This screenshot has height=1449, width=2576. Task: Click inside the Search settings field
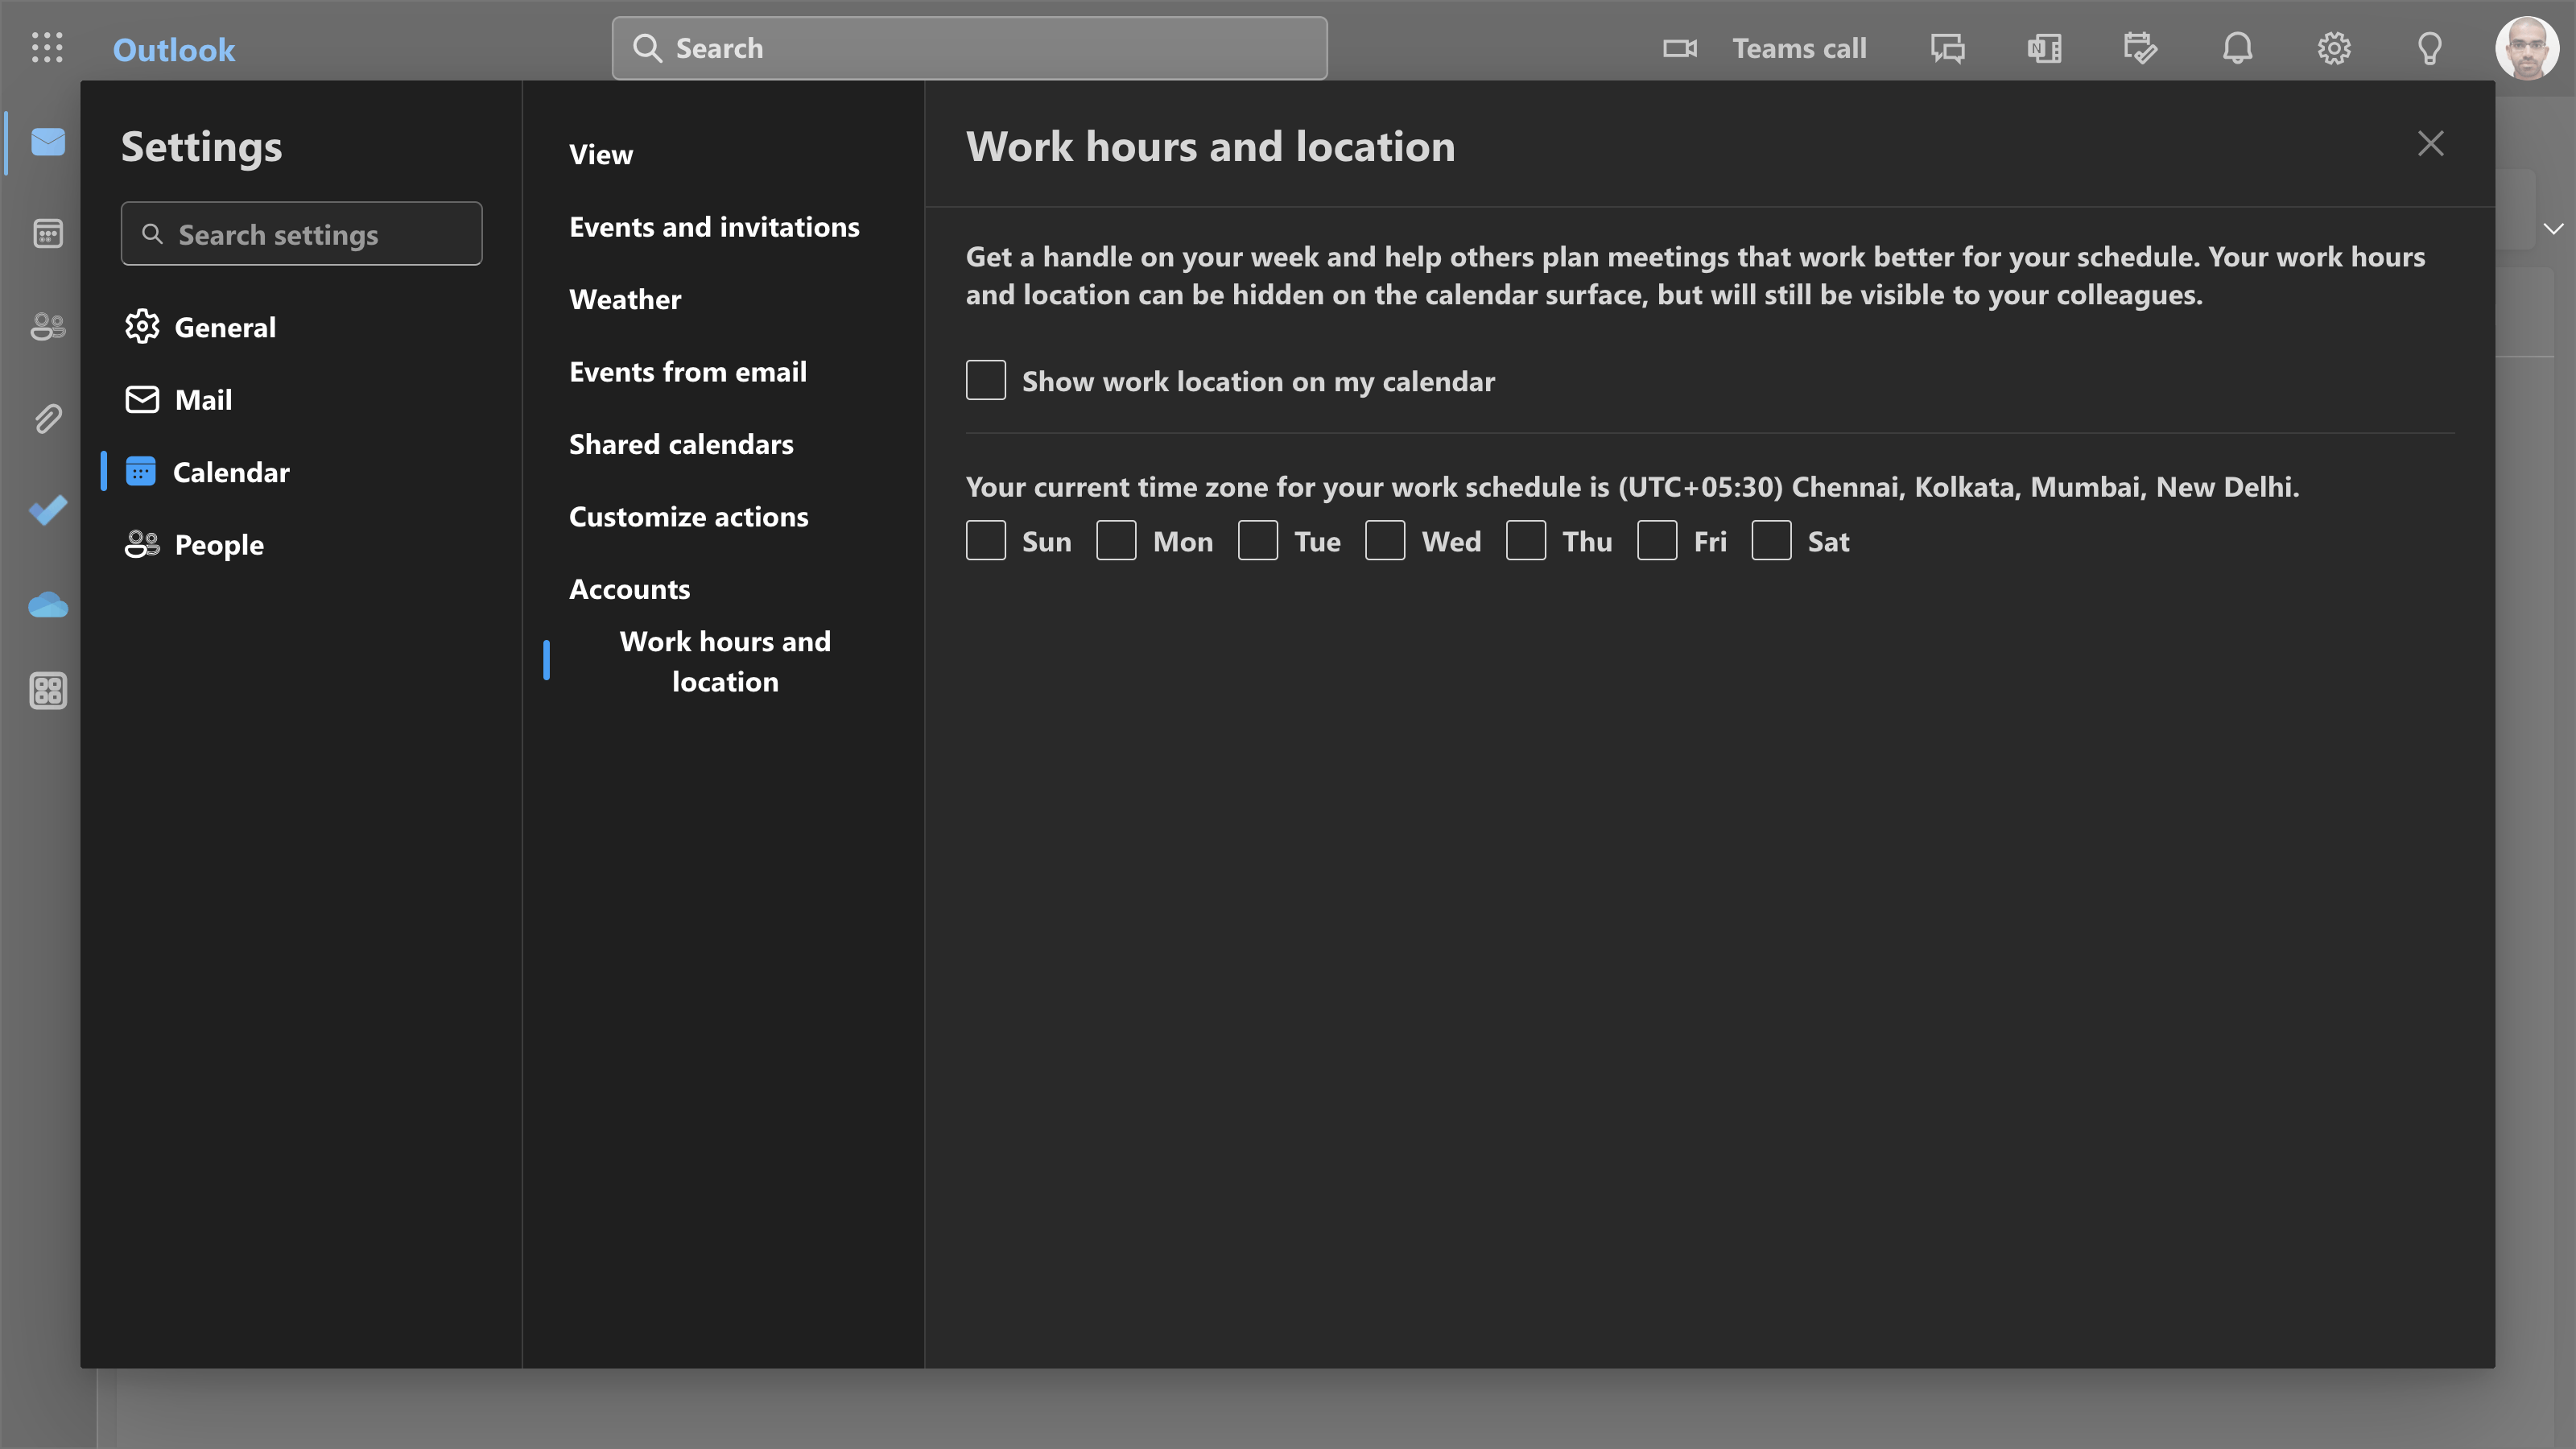tap(301, 234)
